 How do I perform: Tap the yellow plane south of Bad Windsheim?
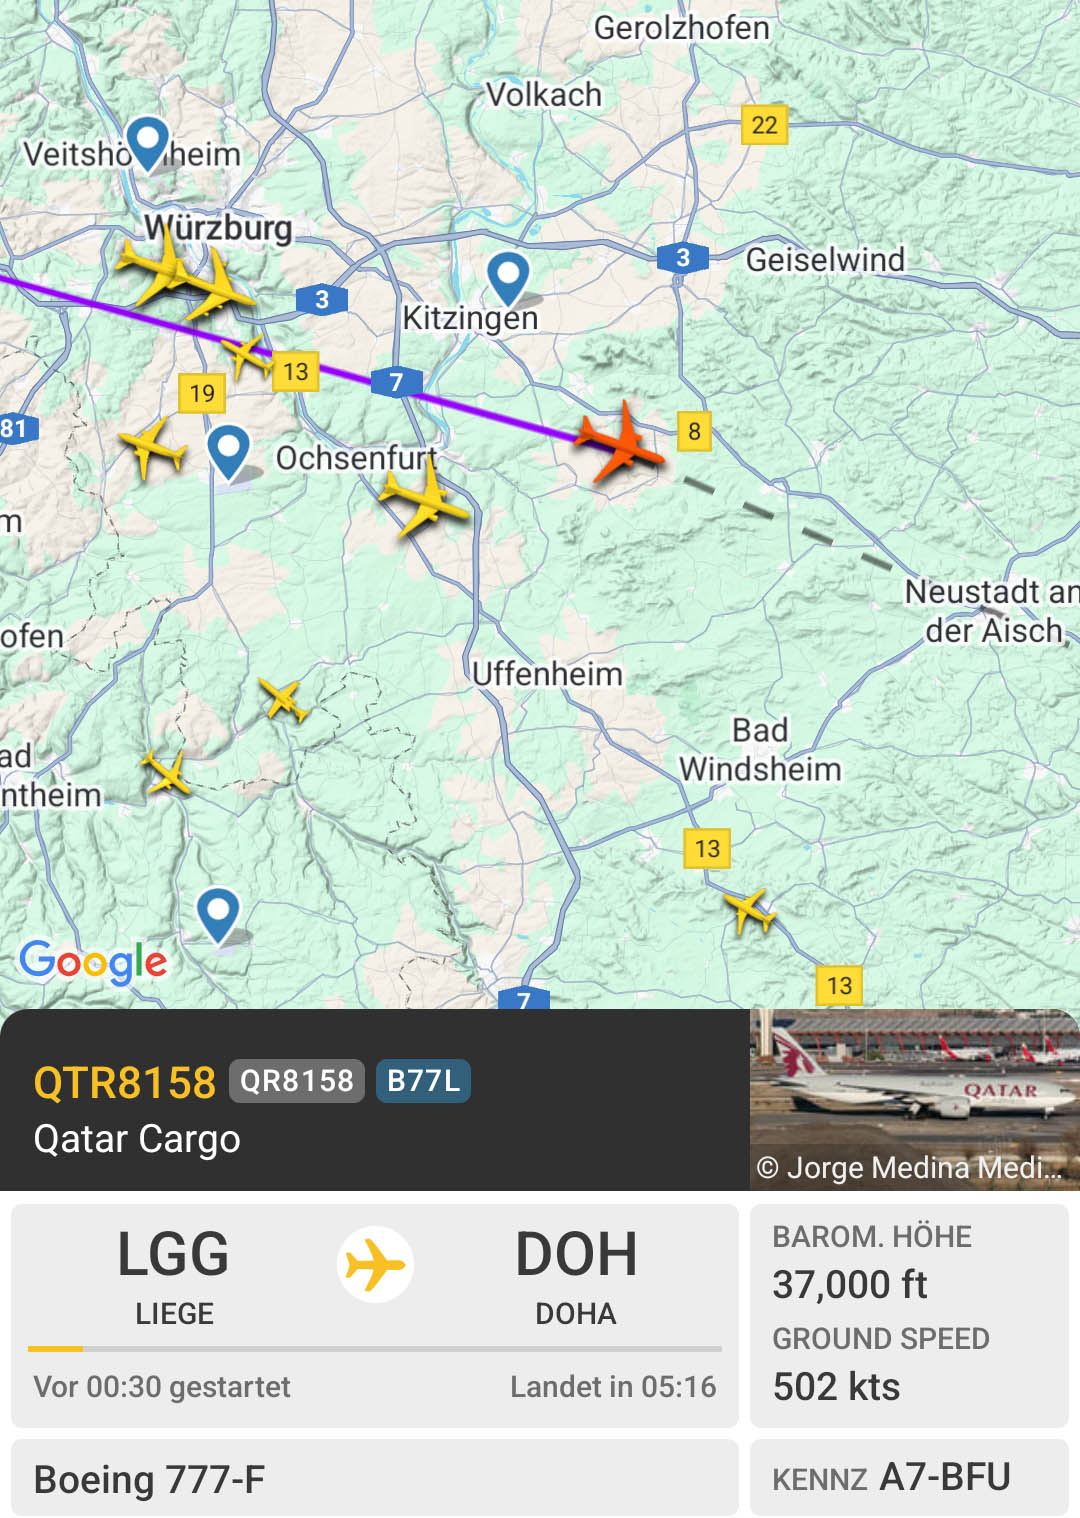coord(750,911)
